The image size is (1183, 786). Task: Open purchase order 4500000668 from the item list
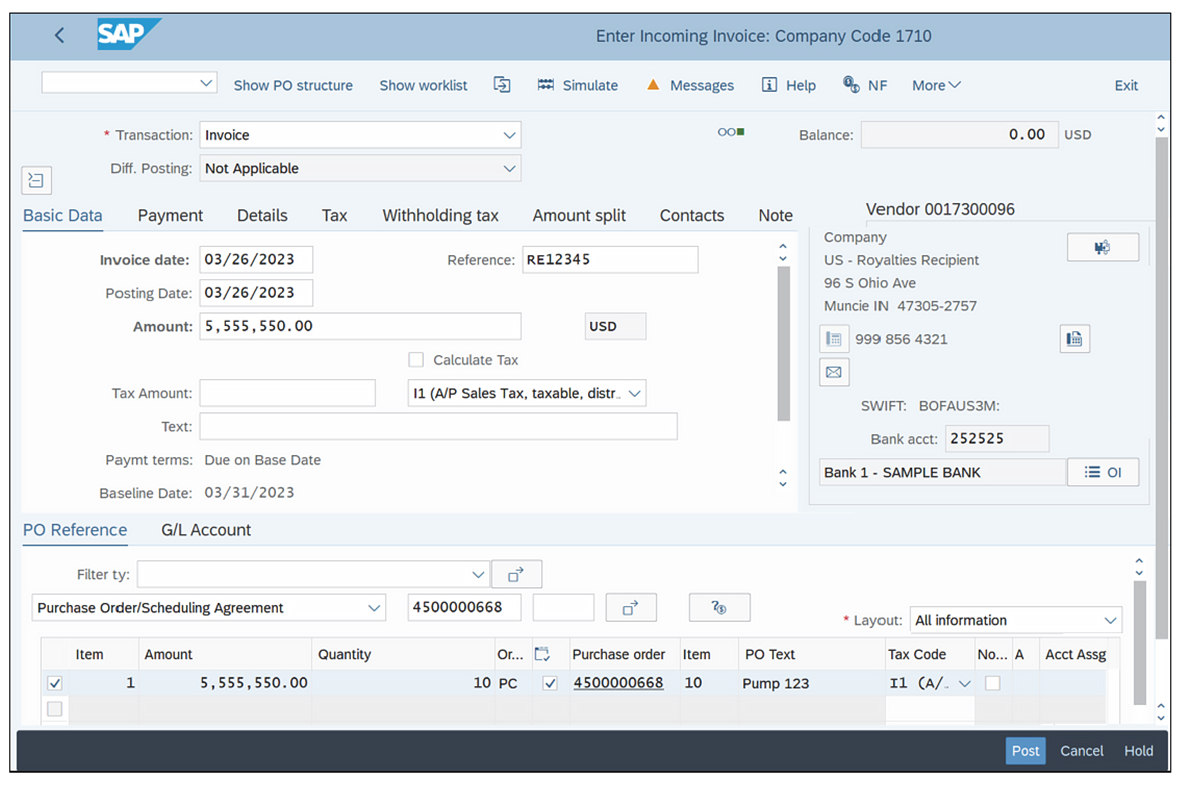pyautogui.click(x=618, y=683)
